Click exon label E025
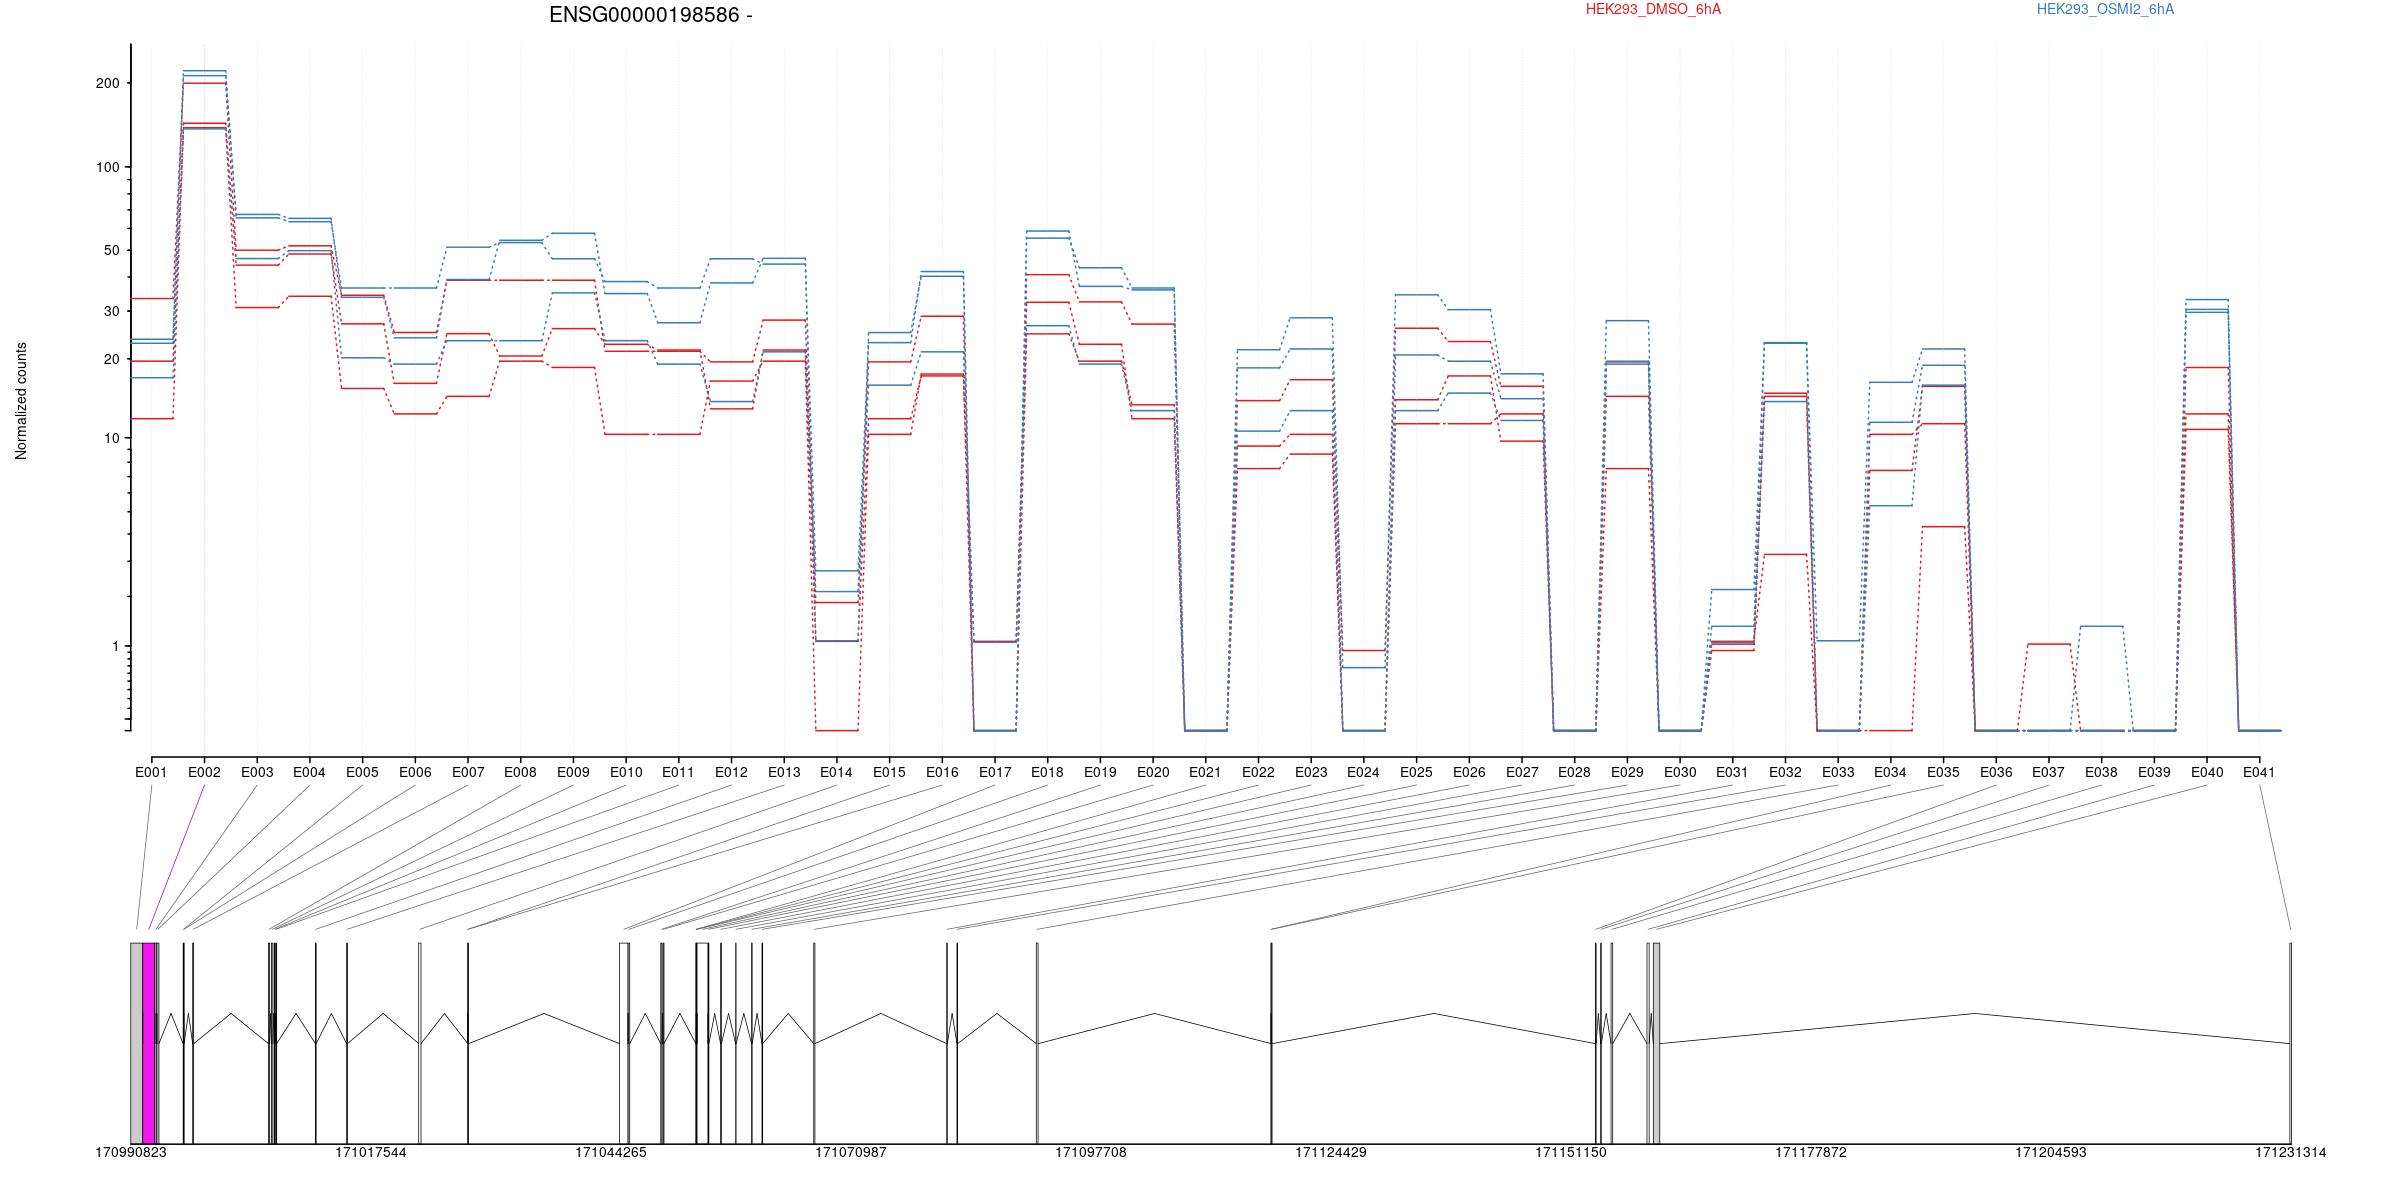This screenshot has height=1200, width=2400. click(x=1416, y=773)
